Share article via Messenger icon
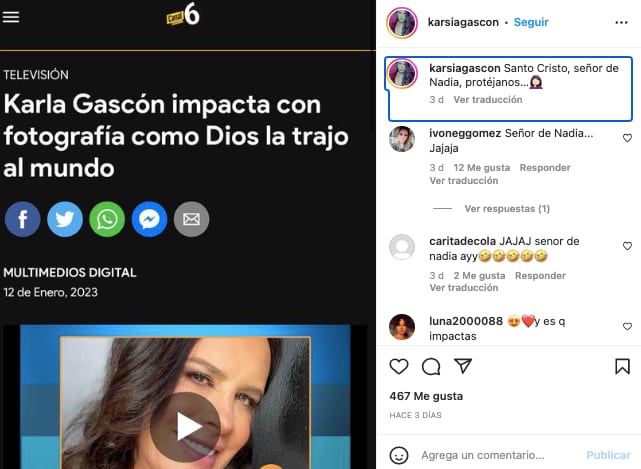Screen dimensions: 641x469 tap(149, 220)
